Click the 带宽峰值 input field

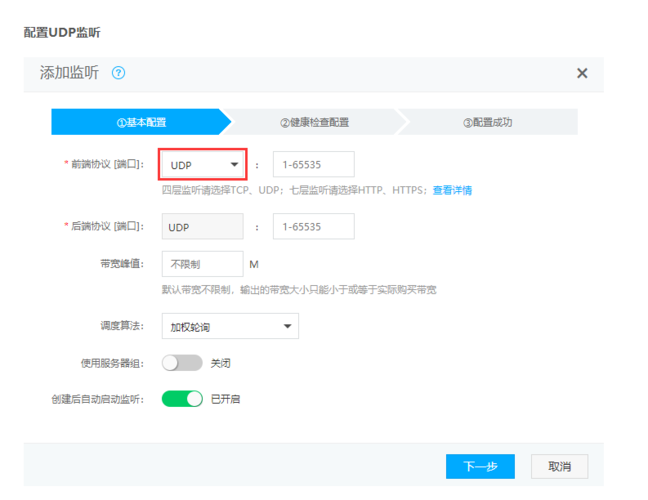point(202,264)
